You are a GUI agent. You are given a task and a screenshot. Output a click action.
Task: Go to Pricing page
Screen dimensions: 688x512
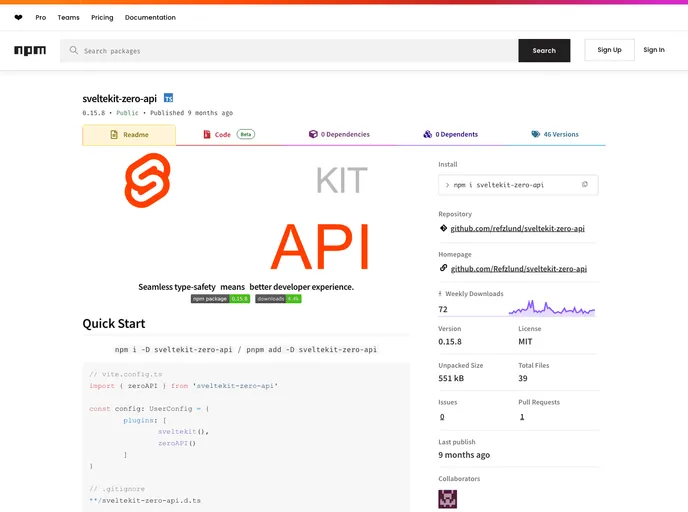pyautogui.click(x=102, y=18)
